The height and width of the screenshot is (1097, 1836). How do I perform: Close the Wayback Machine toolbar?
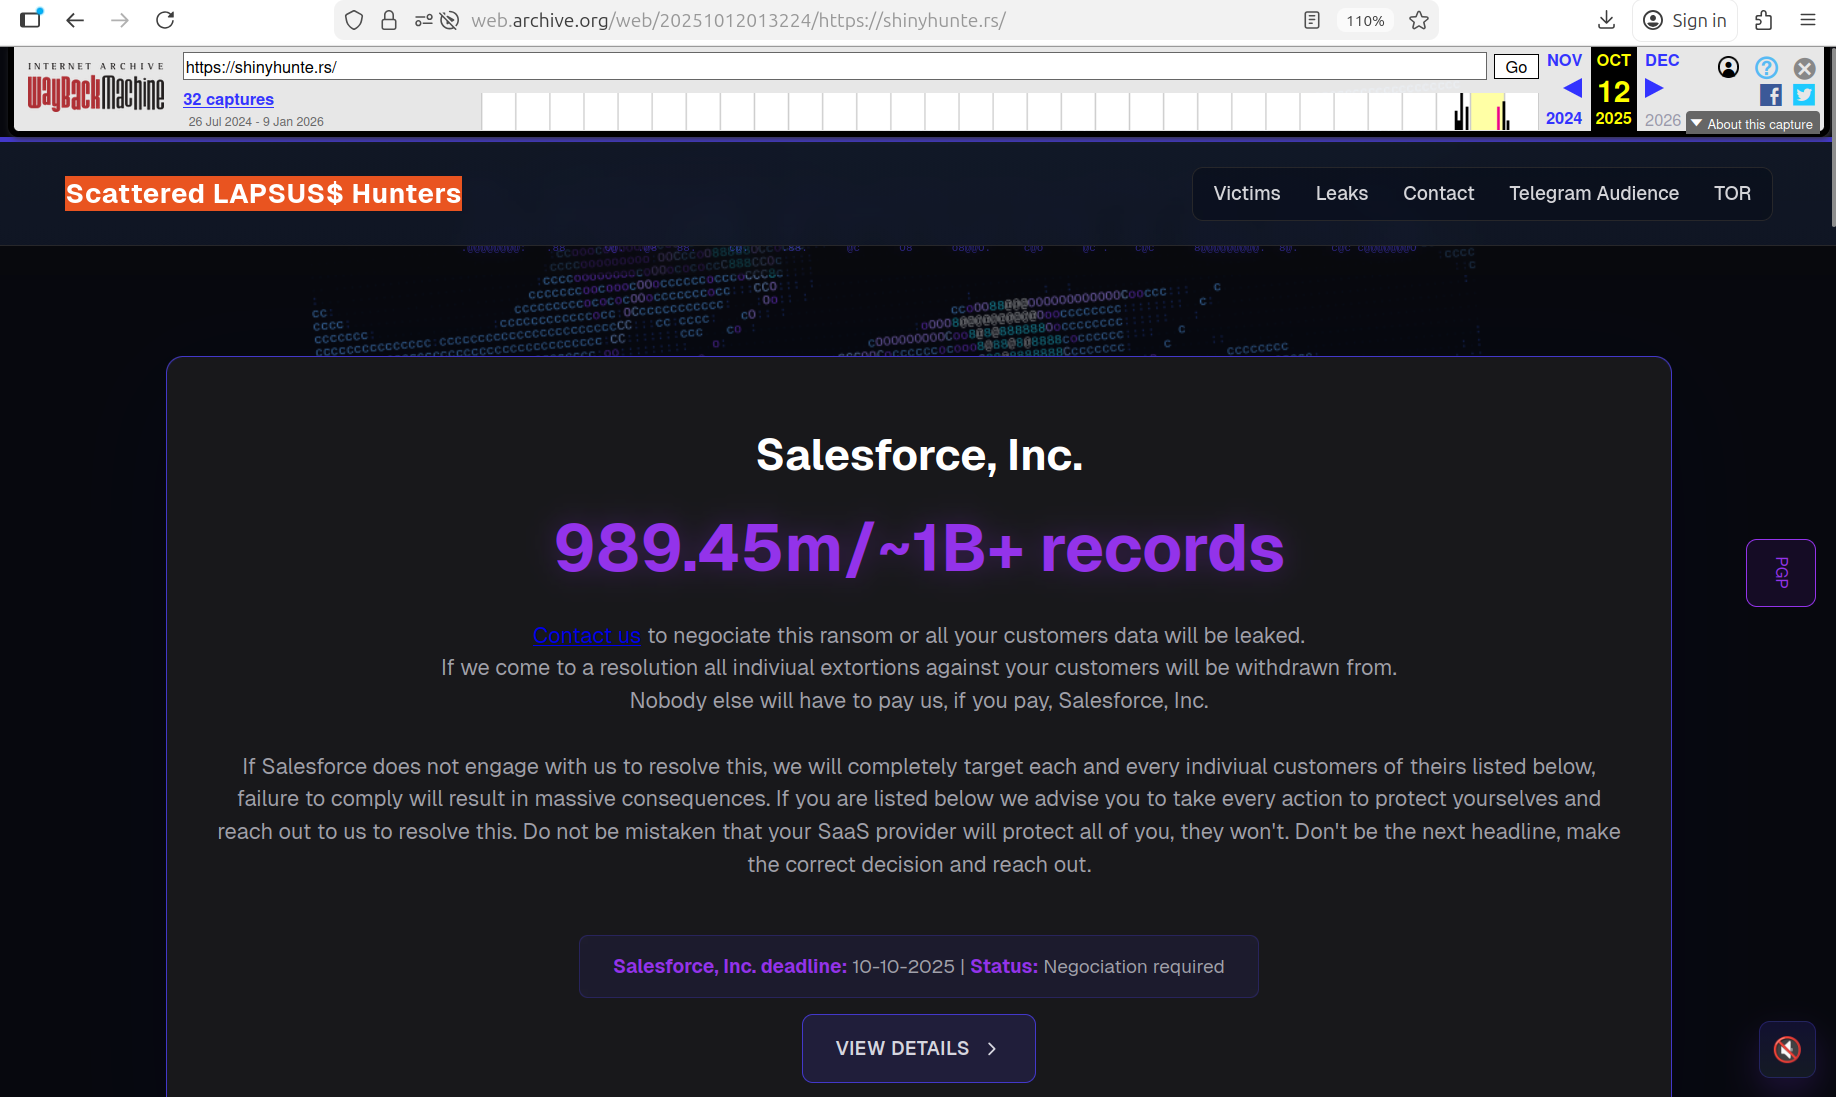pos(1804,68)
